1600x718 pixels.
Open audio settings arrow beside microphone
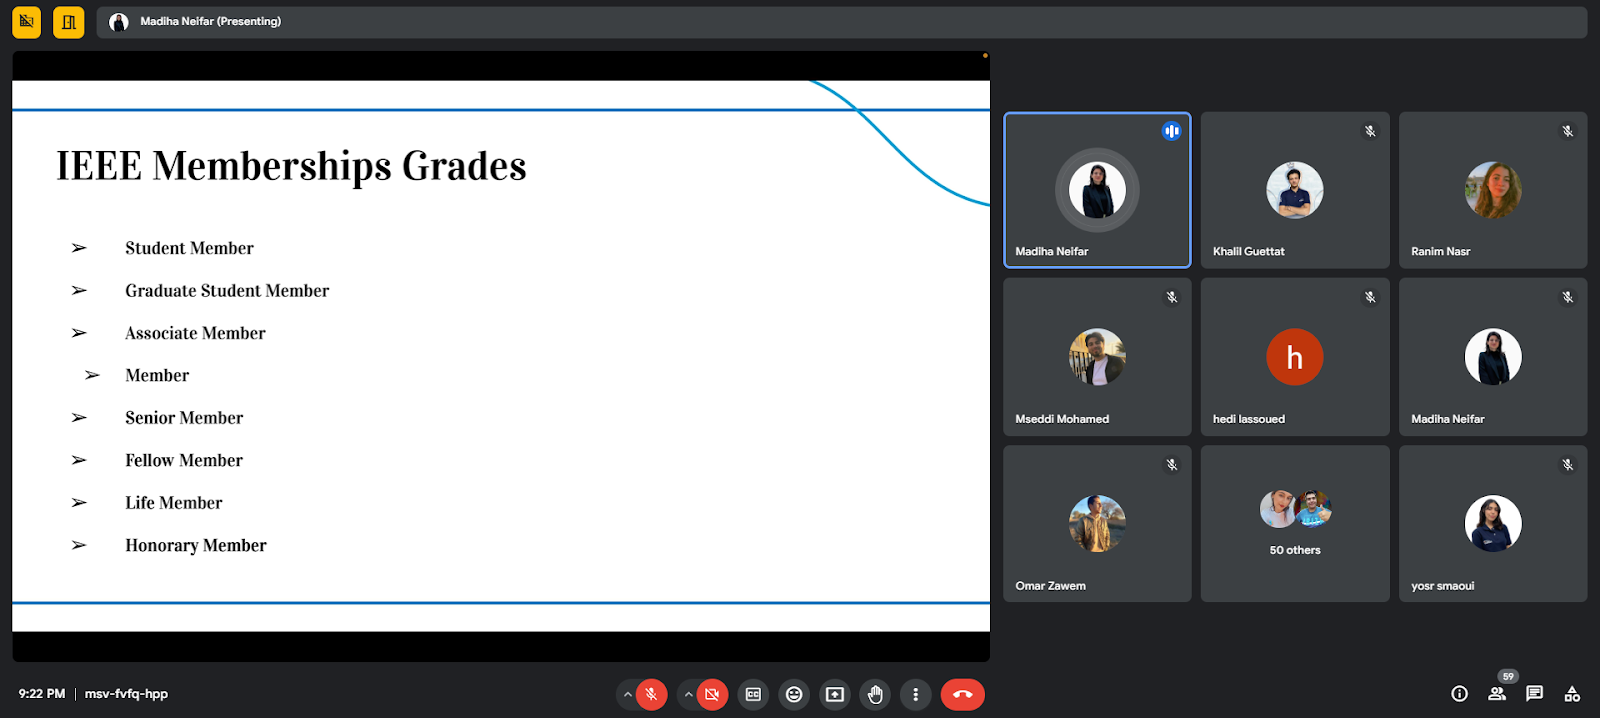click(x=627, y=694)
